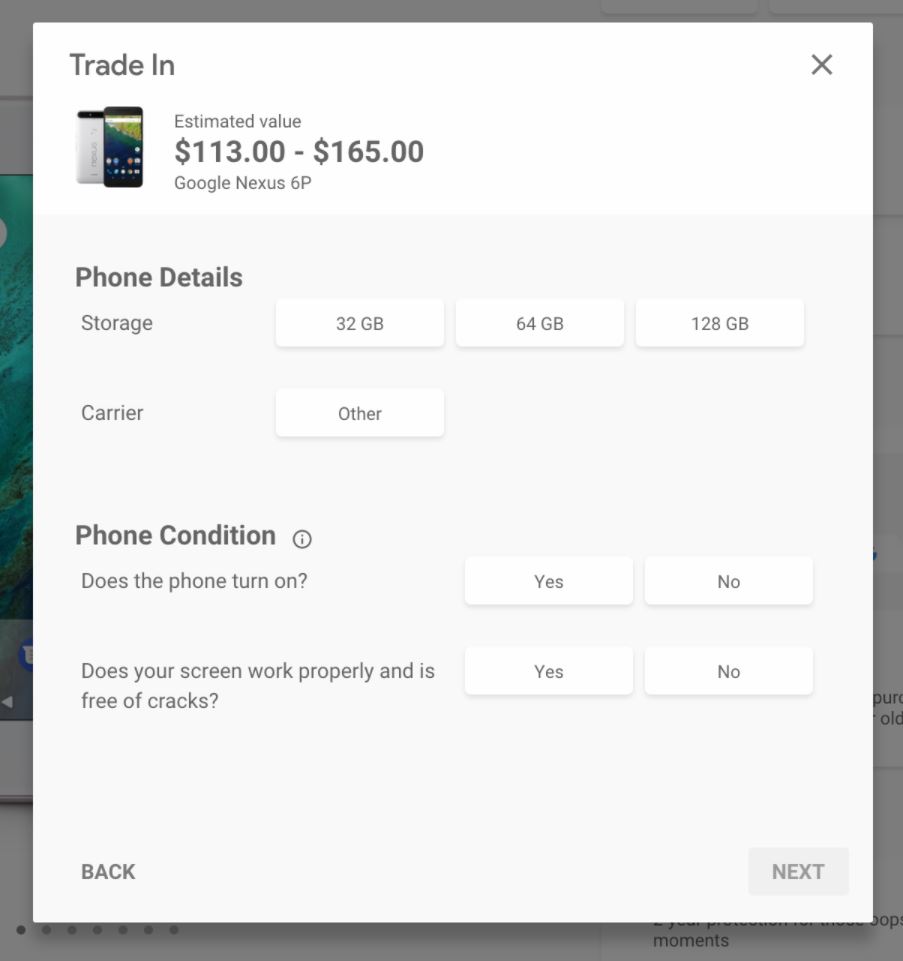Answer Yes to phone turns on
903x961 pixels.
click(x=549, y=581)
